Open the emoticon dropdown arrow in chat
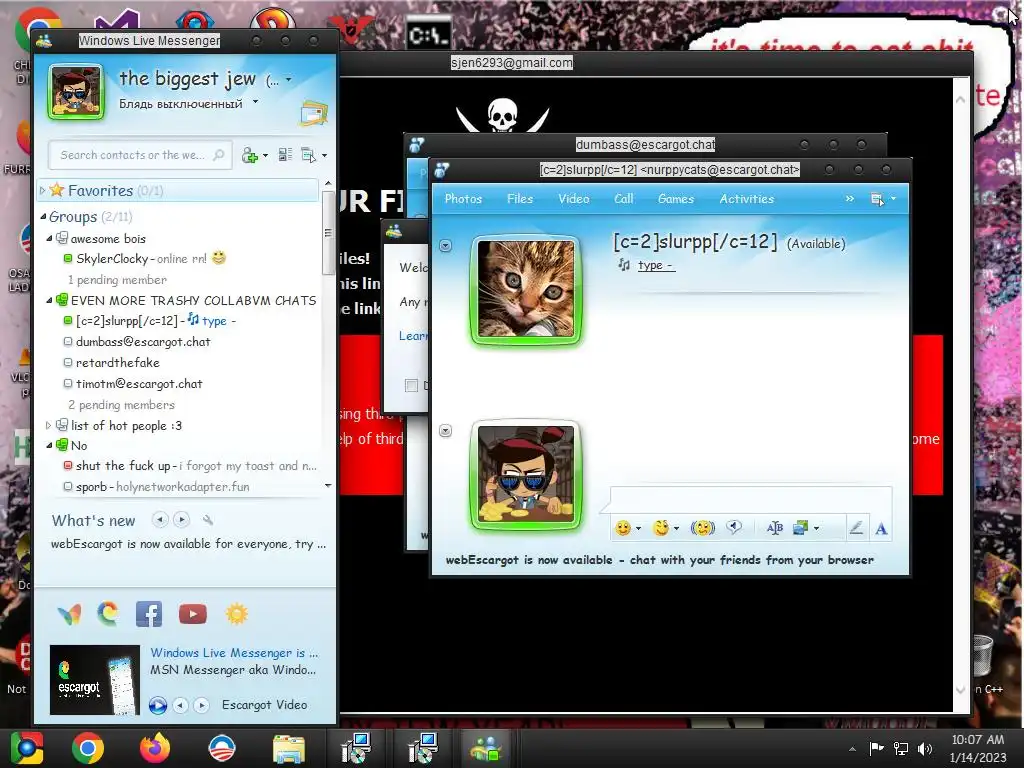This screenshot has width=1024, height=768. [638, 528]
